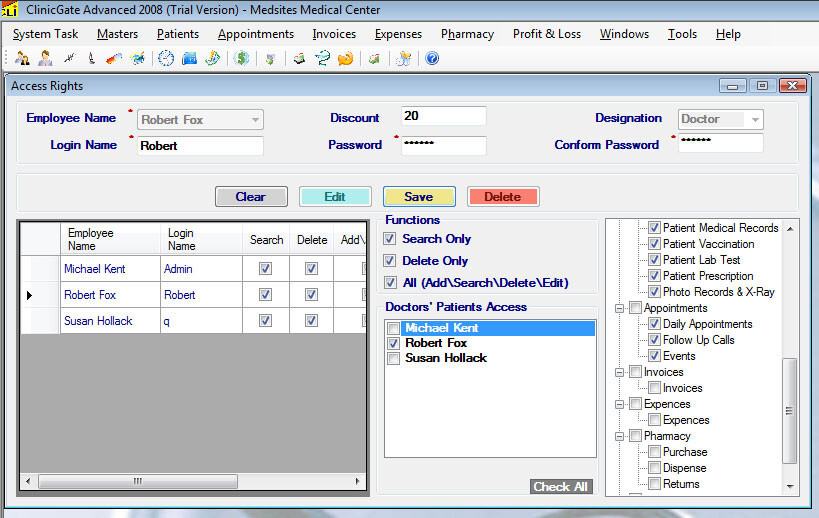Open the Patients menu
This screenshot has height=518, width=819.
coord(178,34)
